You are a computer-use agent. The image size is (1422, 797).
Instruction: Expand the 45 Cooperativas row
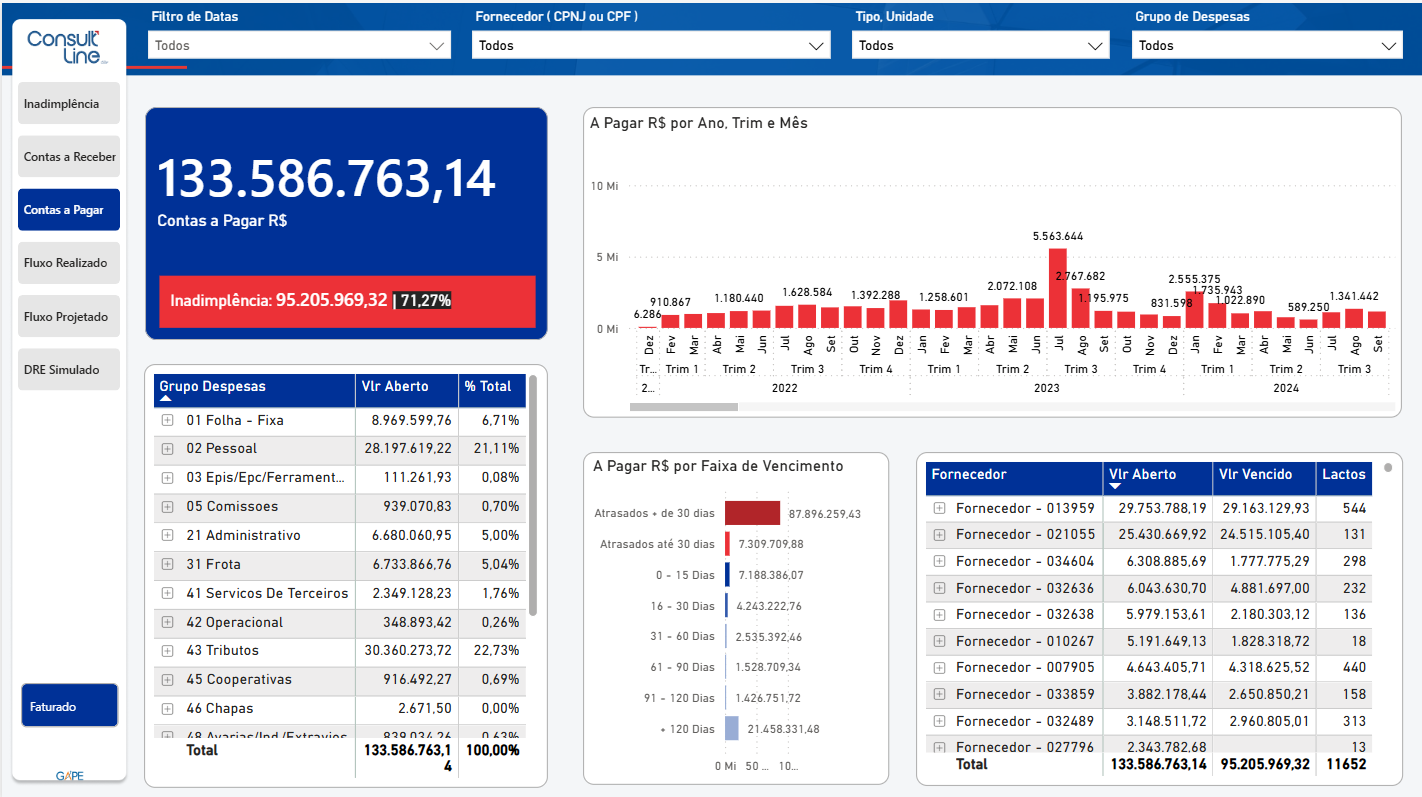[168, 680]
